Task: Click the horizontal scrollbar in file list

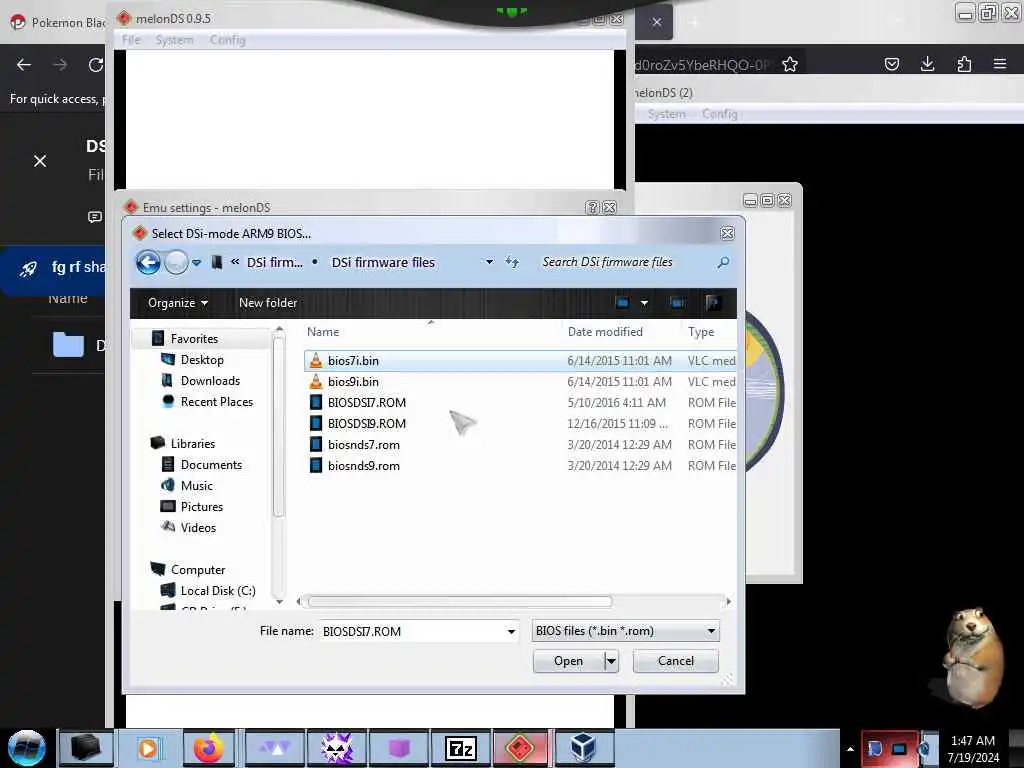Action: [x=460, y=601]
